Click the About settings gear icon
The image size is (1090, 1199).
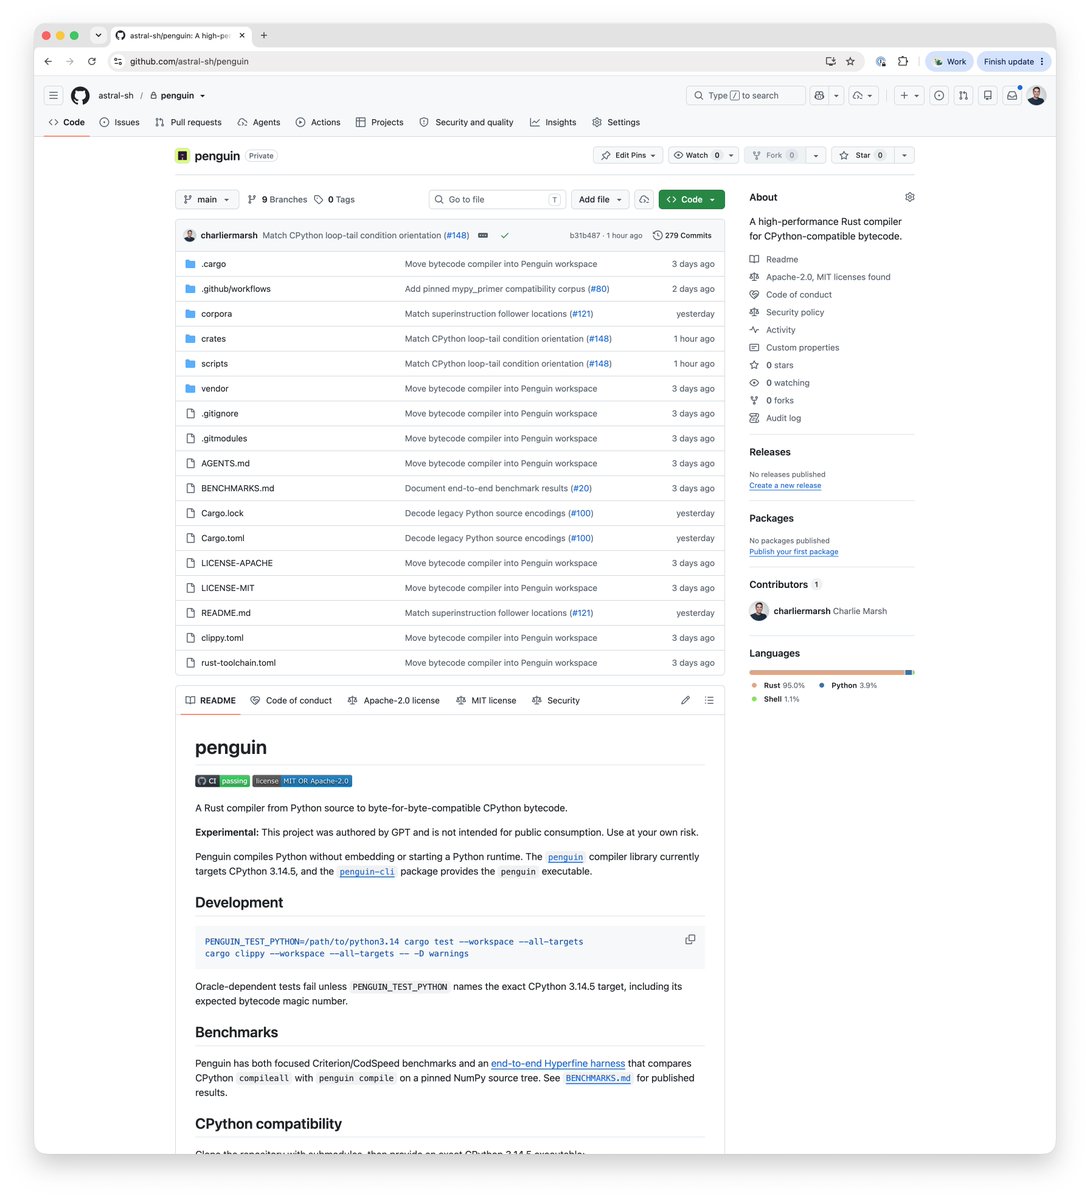point(909,197)
